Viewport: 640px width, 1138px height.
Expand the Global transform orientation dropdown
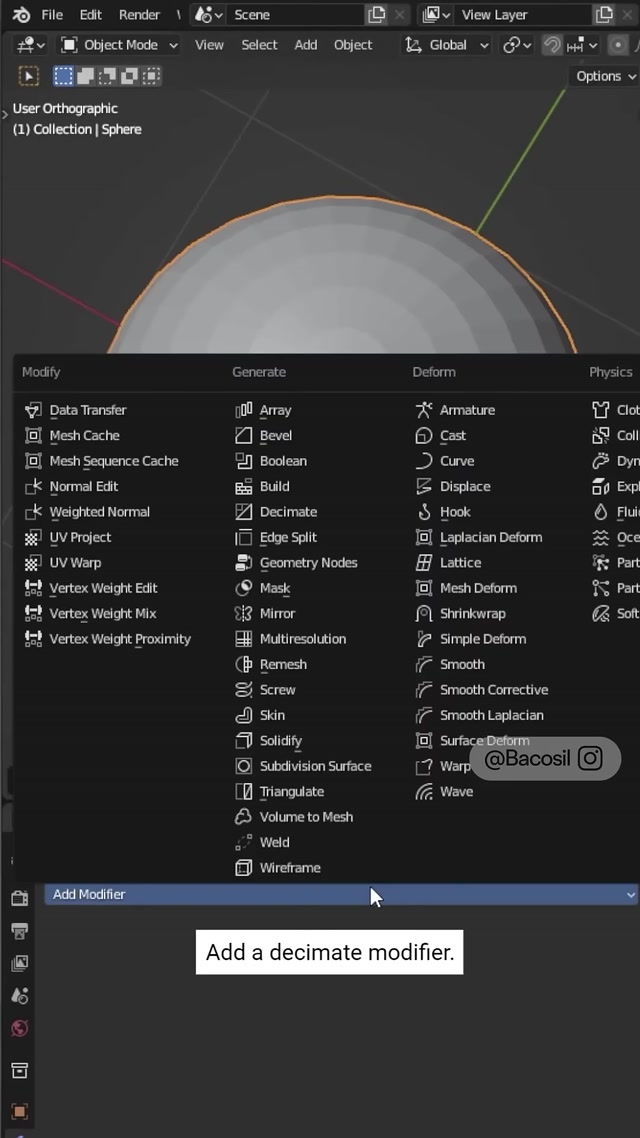[447, 45]
